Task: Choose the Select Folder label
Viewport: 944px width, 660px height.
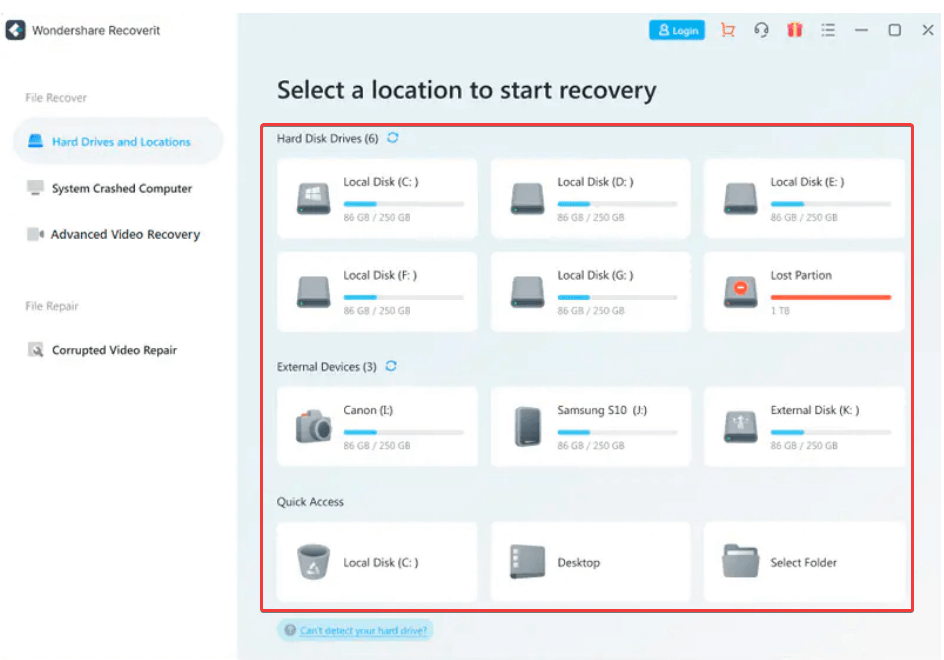Action: point(804,562)
